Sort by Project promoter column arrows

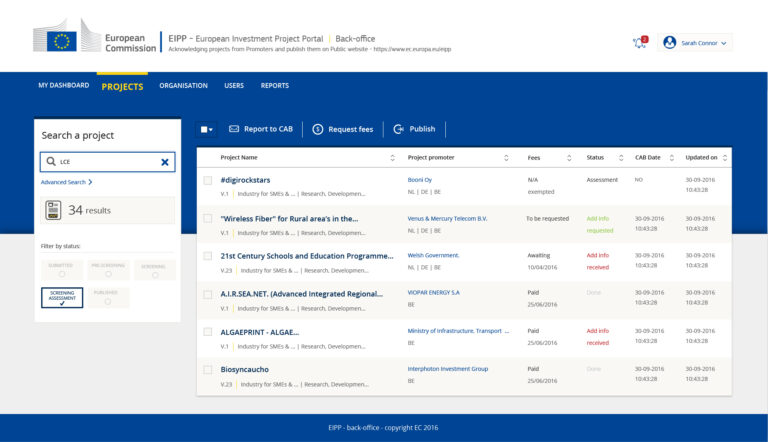tap(506, 158)
